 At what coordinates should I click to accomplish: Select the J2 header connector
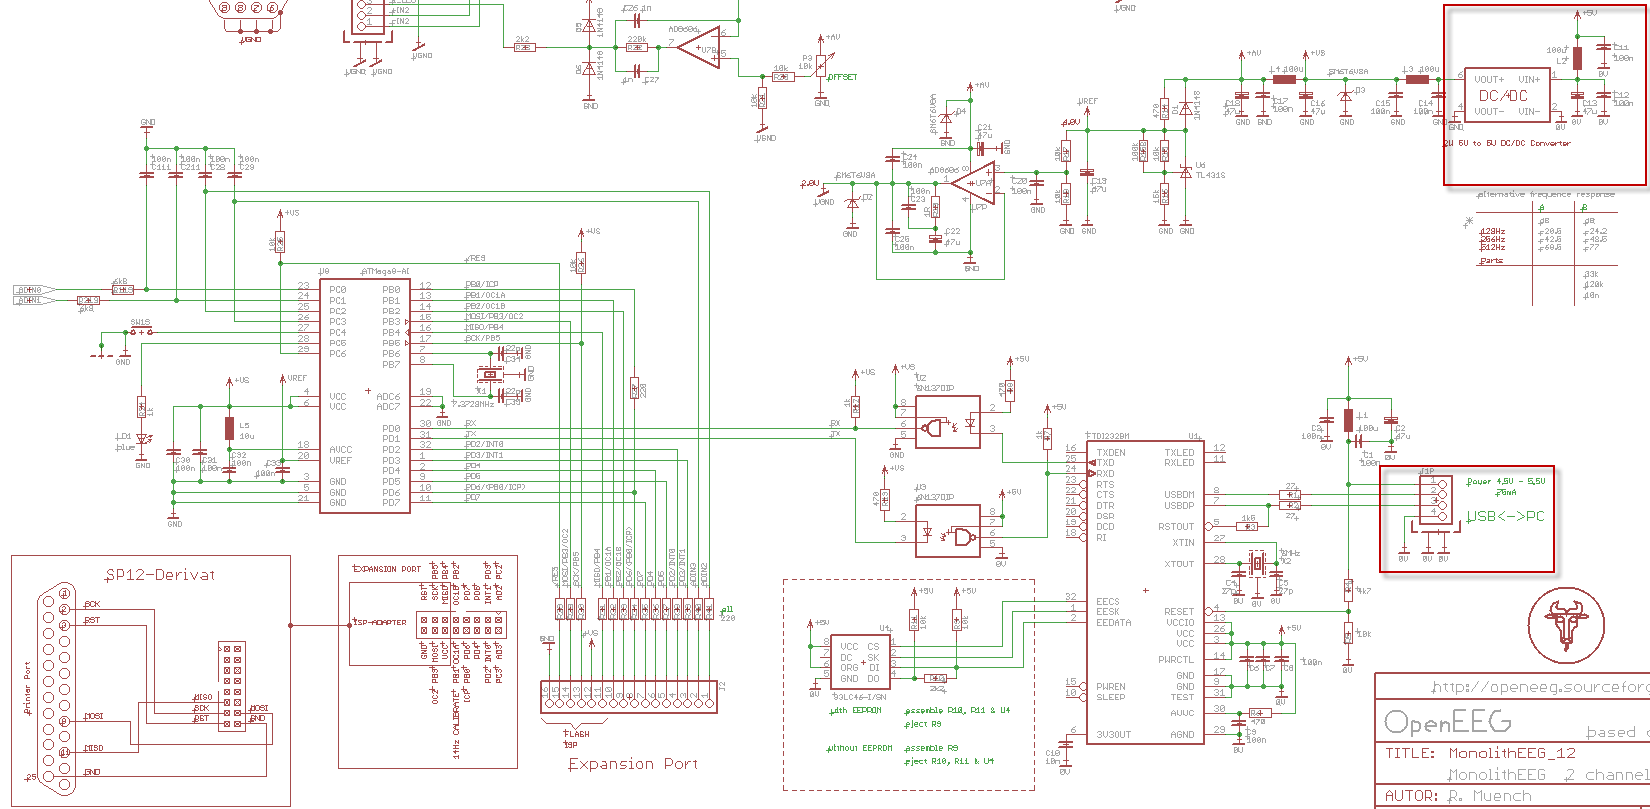pos(629,696)
